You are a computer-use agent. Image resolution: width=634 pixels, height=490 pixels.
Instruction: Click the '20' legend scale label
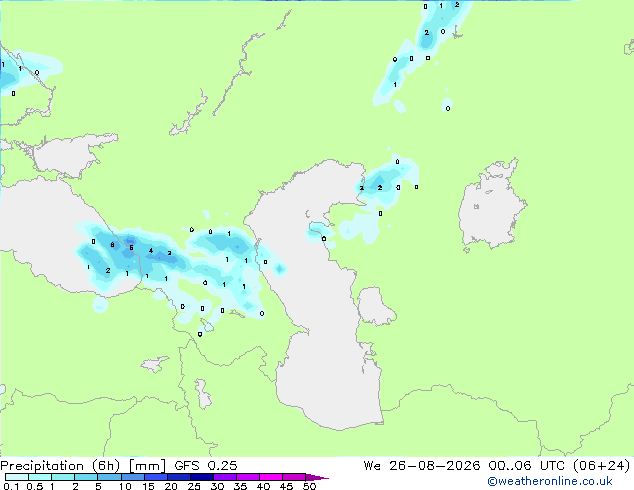click(171, 486)
